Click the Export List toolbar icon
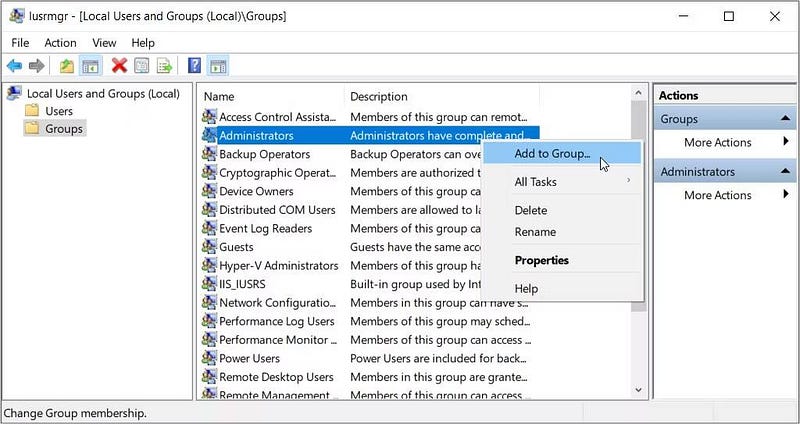This screenshot has height=424, width=800. [164, 66]
